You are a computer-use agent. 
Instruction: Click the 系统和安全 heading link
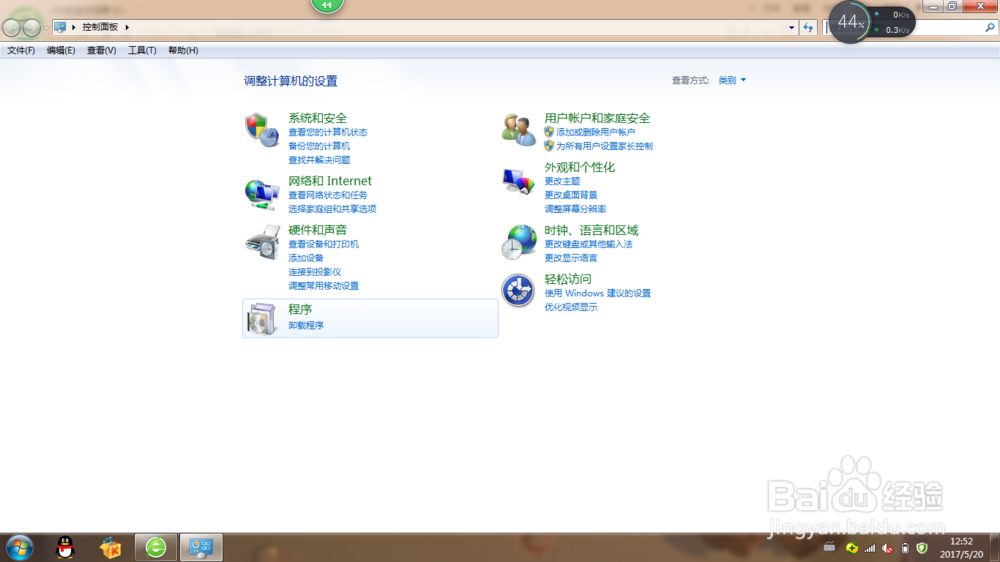tap(318, 118)
